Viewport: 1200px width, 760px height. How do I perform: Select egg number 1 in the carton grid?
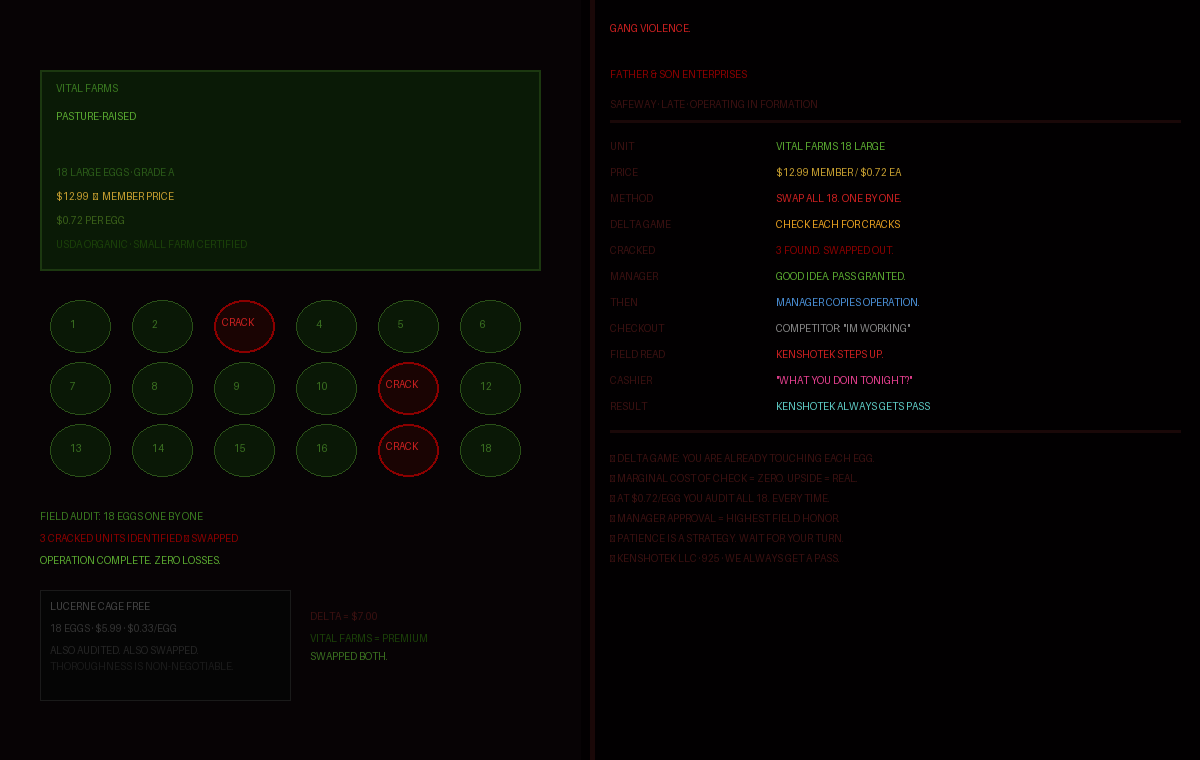coord(80,326)
